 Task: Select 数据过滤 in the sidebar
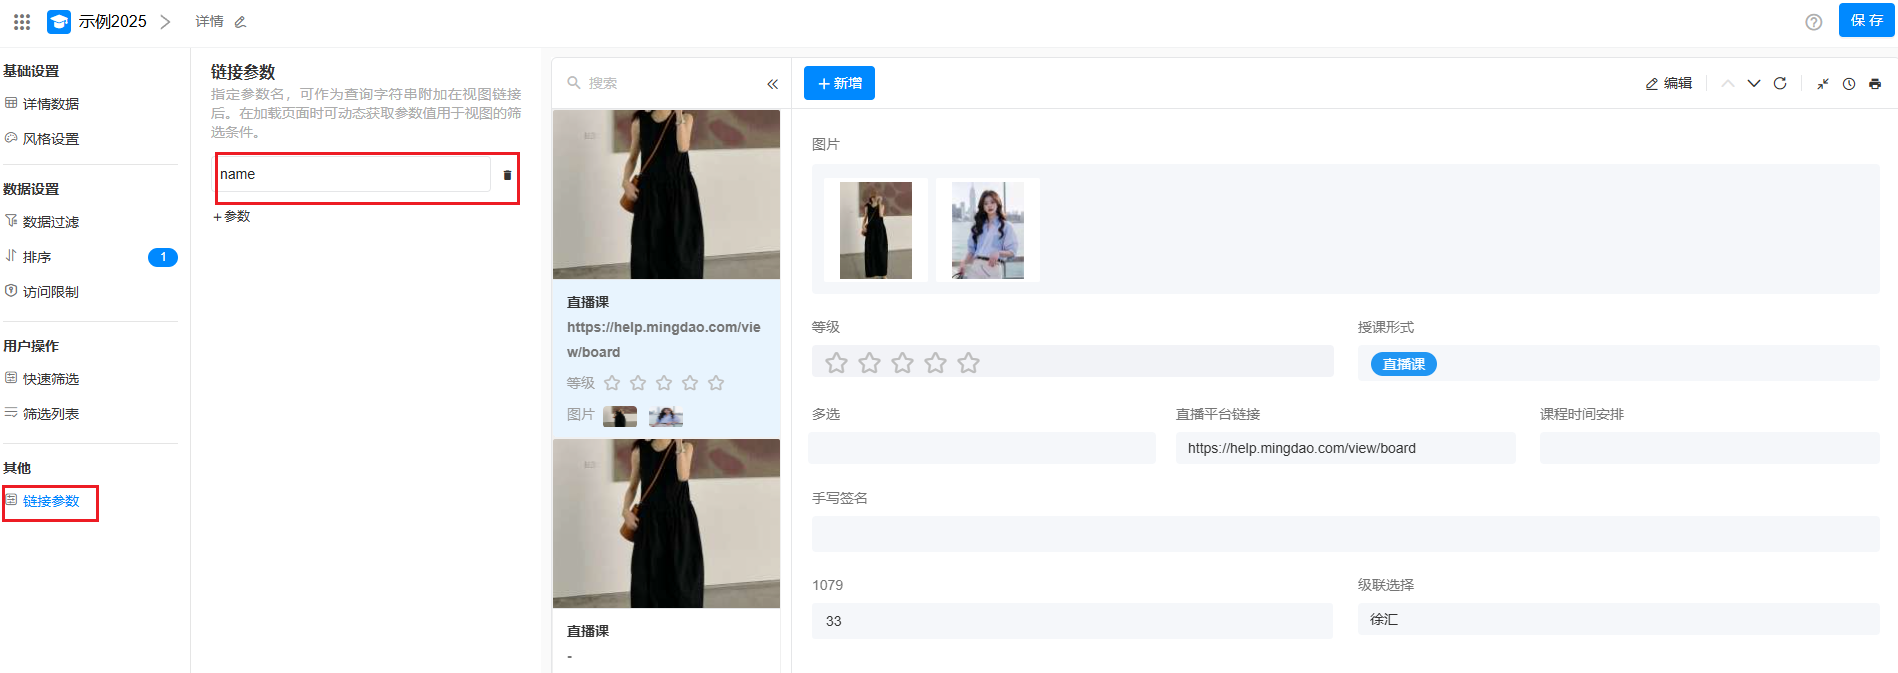pos(51,222)
